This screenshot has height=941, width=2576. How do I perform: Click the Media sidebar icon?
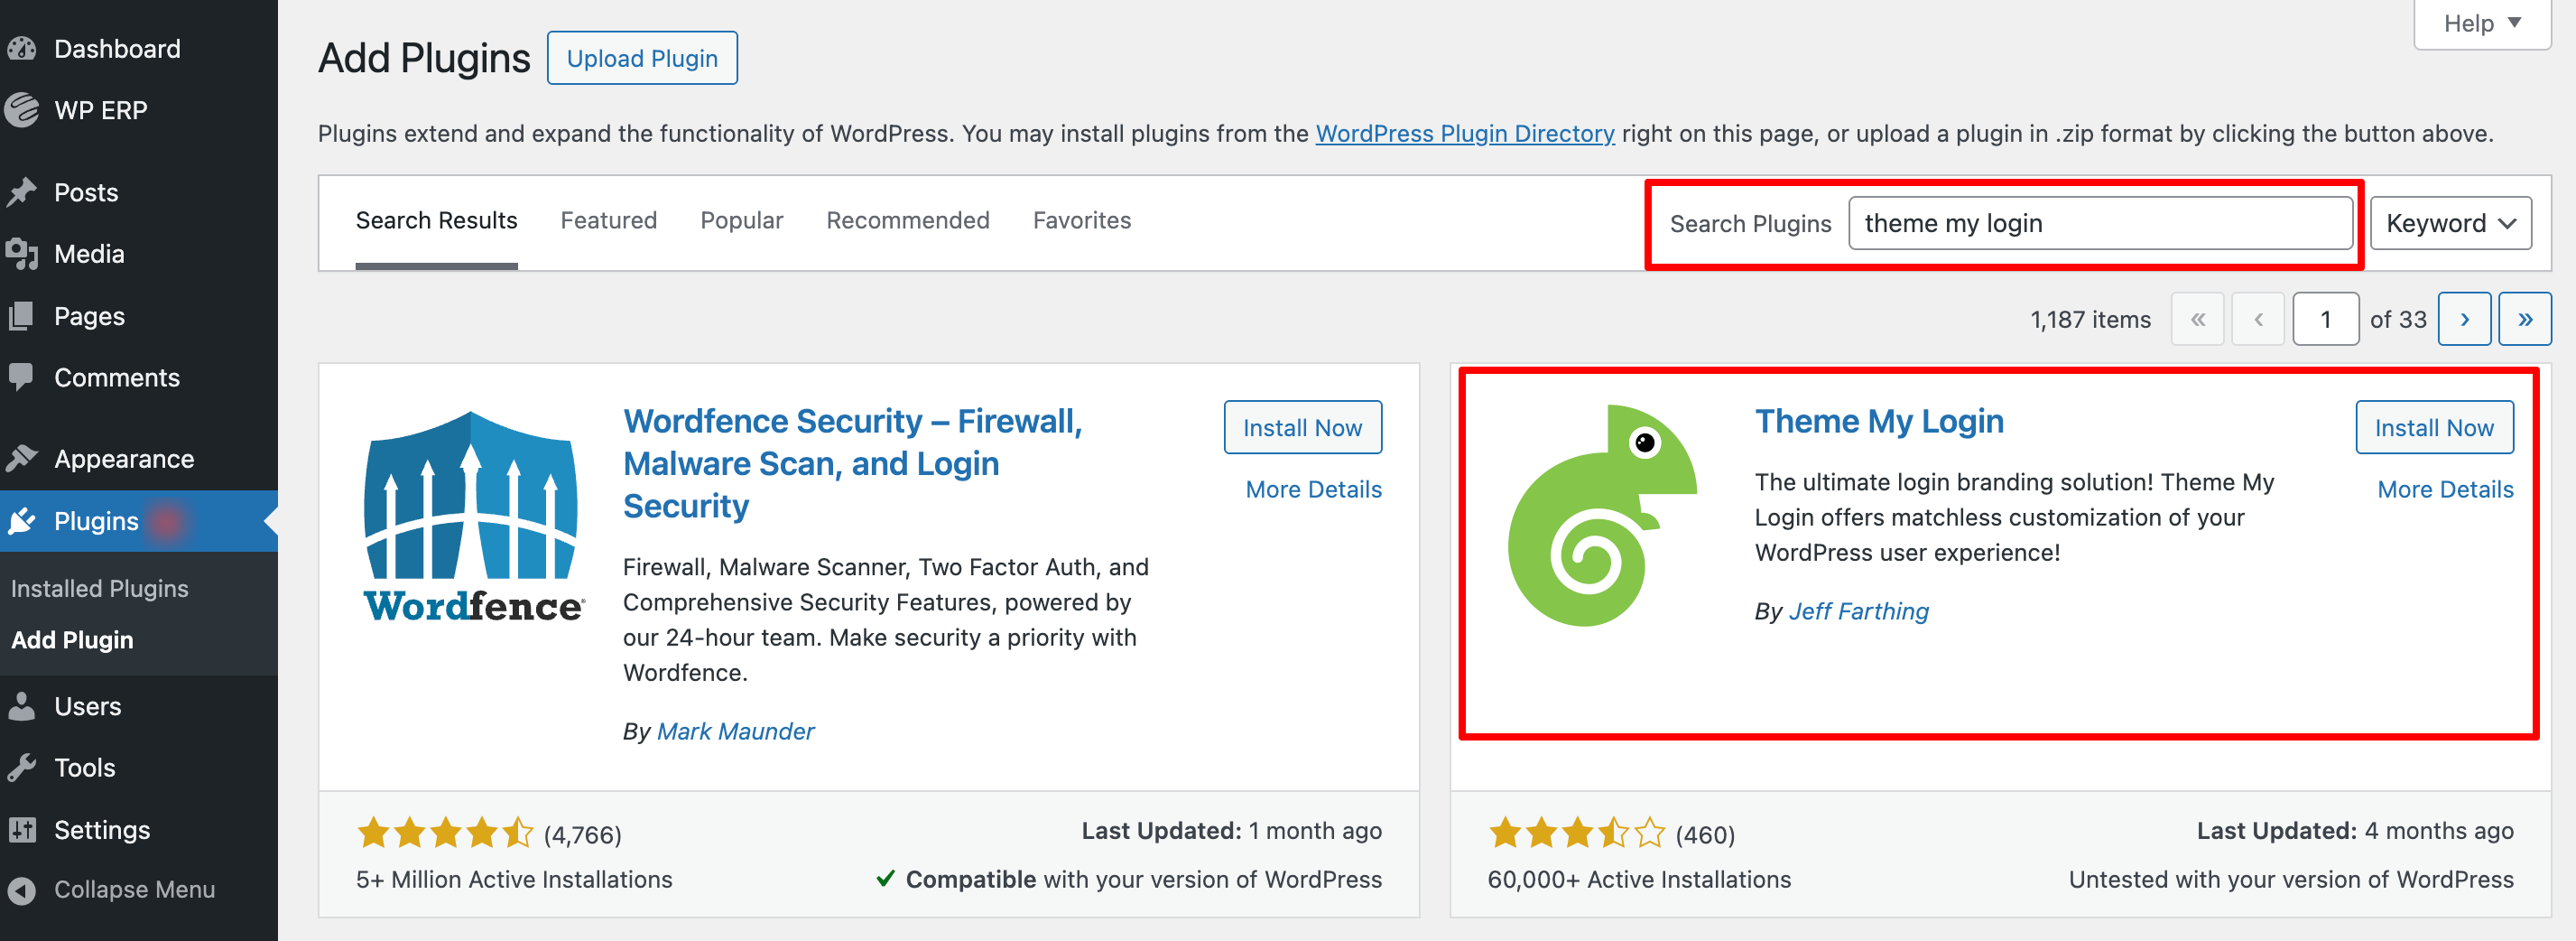pos(22,254)
